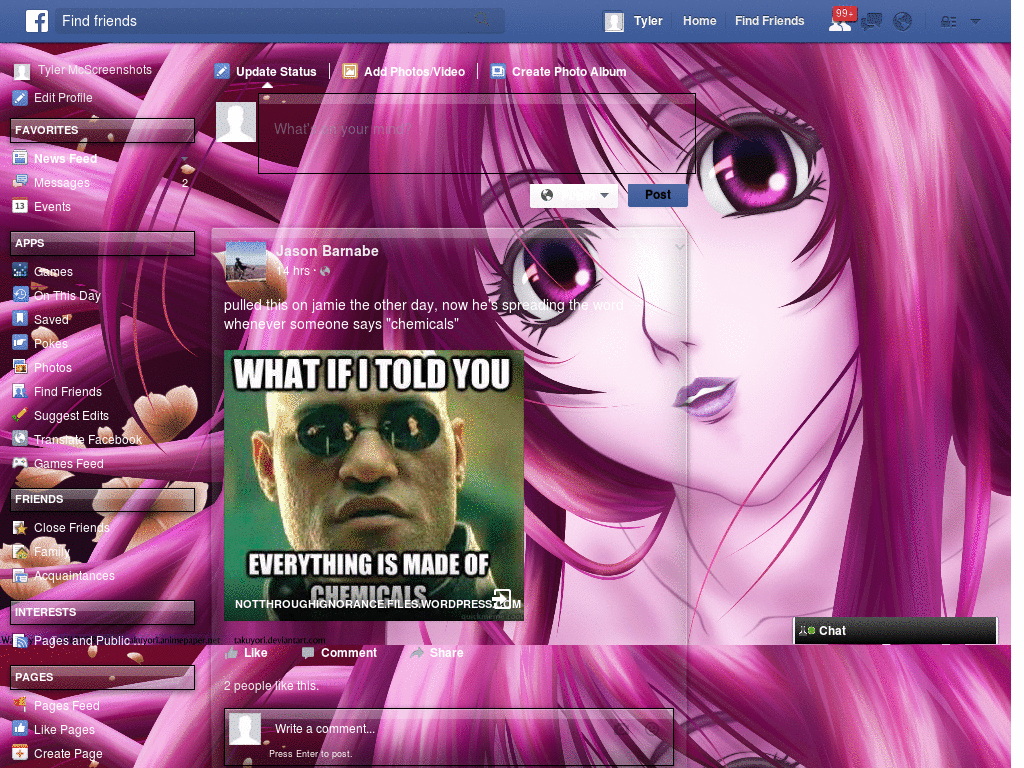Expand the account menu arrow in top bar
The width and height of the screenshot is (1024, 768).
click(x=975, y=22)
